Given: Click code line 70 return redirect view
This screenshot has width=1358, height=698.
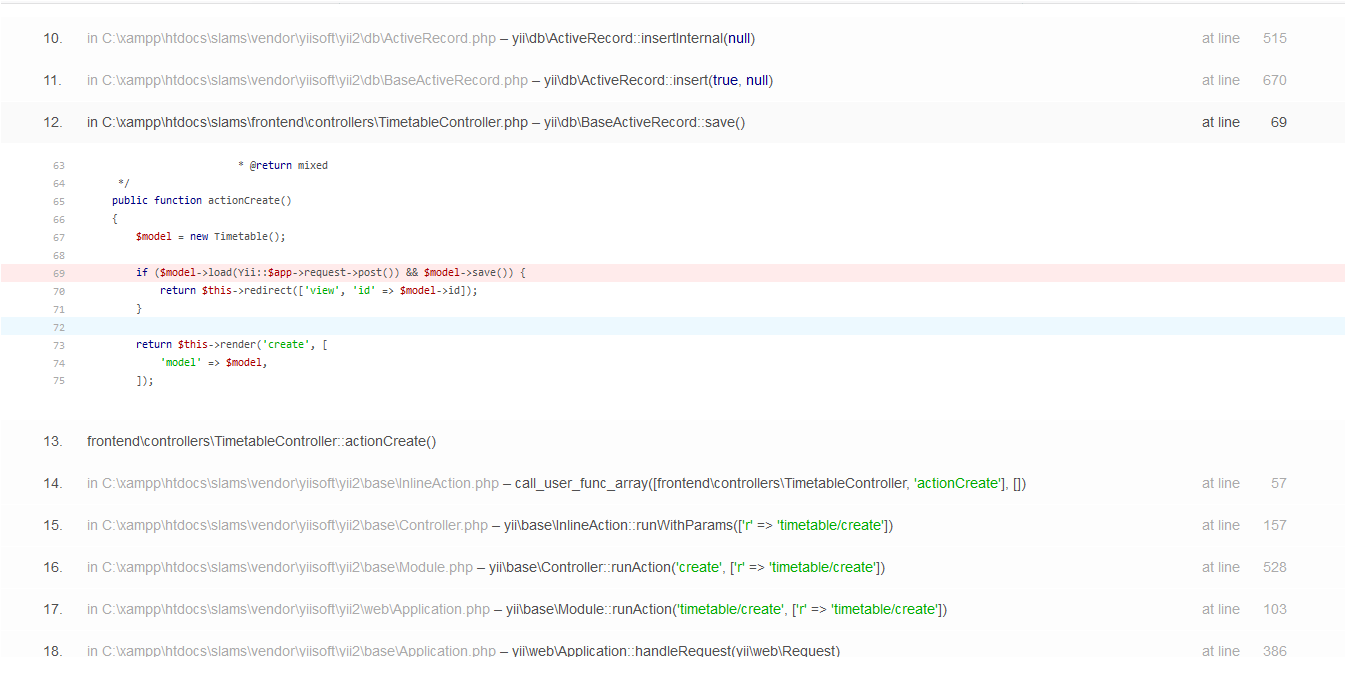Looking at the screenshot, I should click(x=319, y=290).
